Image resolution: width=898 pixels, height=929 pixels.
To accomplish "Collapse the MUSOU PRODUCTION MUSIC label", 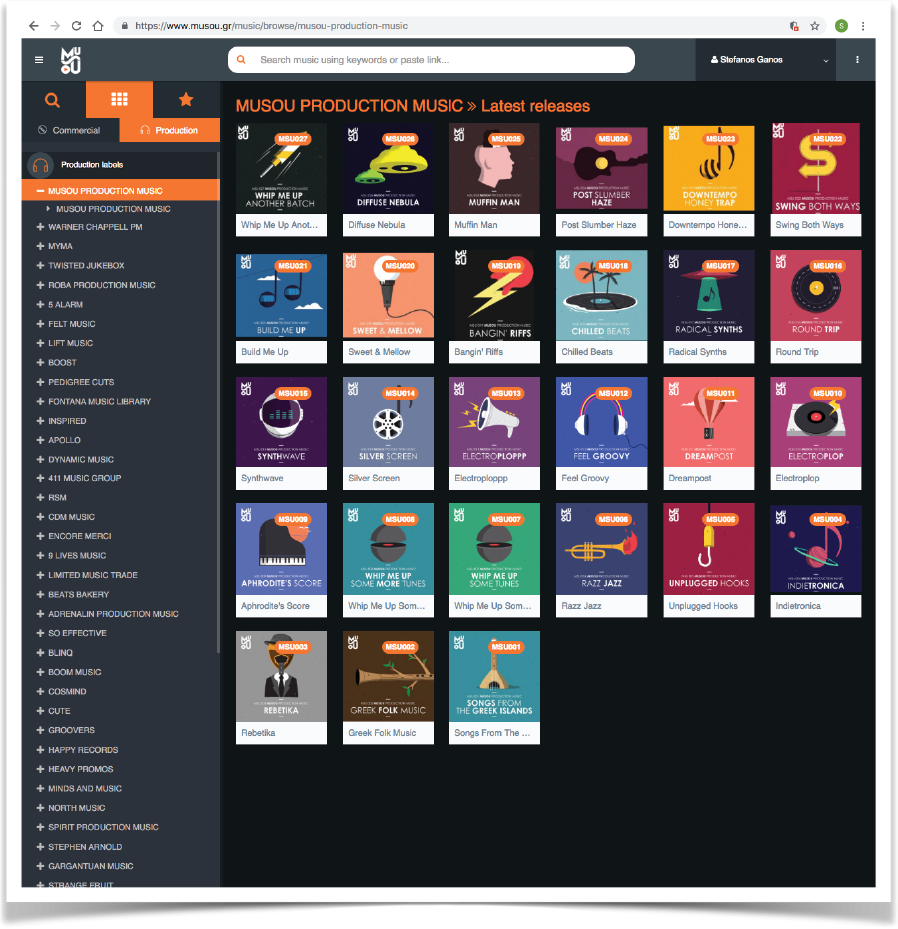I will pos(40,191).
